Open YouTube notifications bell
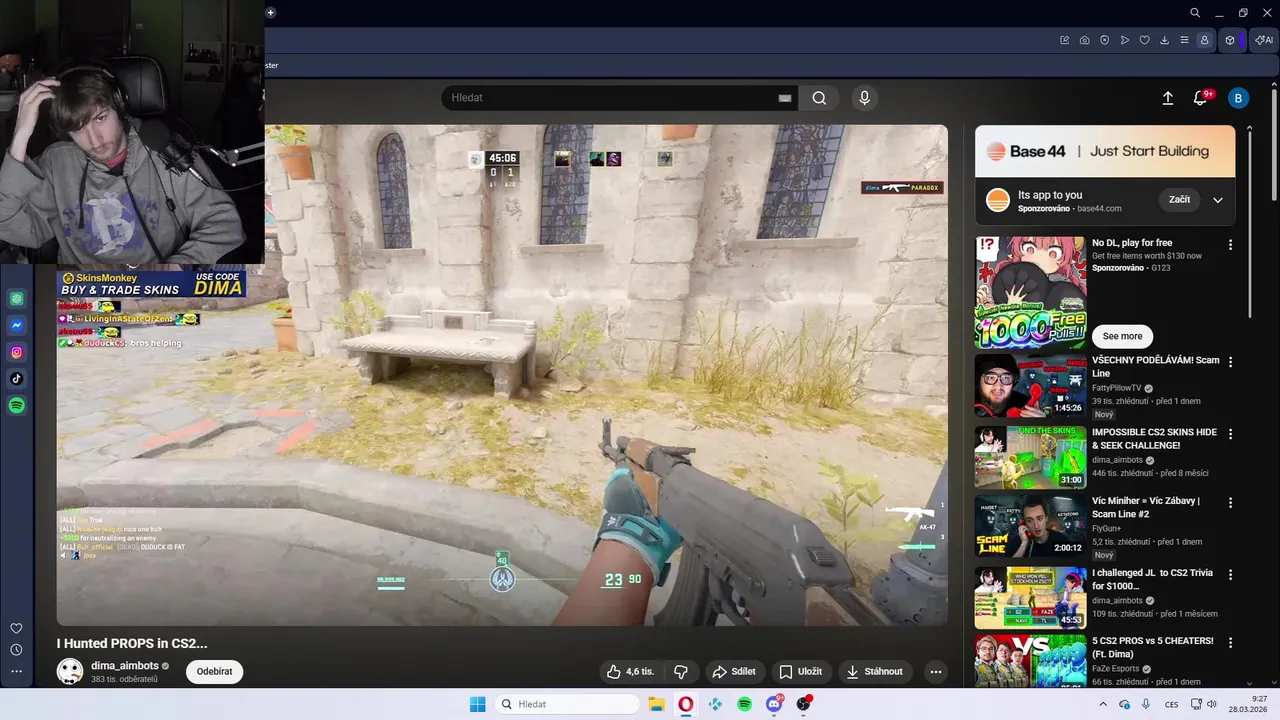 (x=1201, y=98)
